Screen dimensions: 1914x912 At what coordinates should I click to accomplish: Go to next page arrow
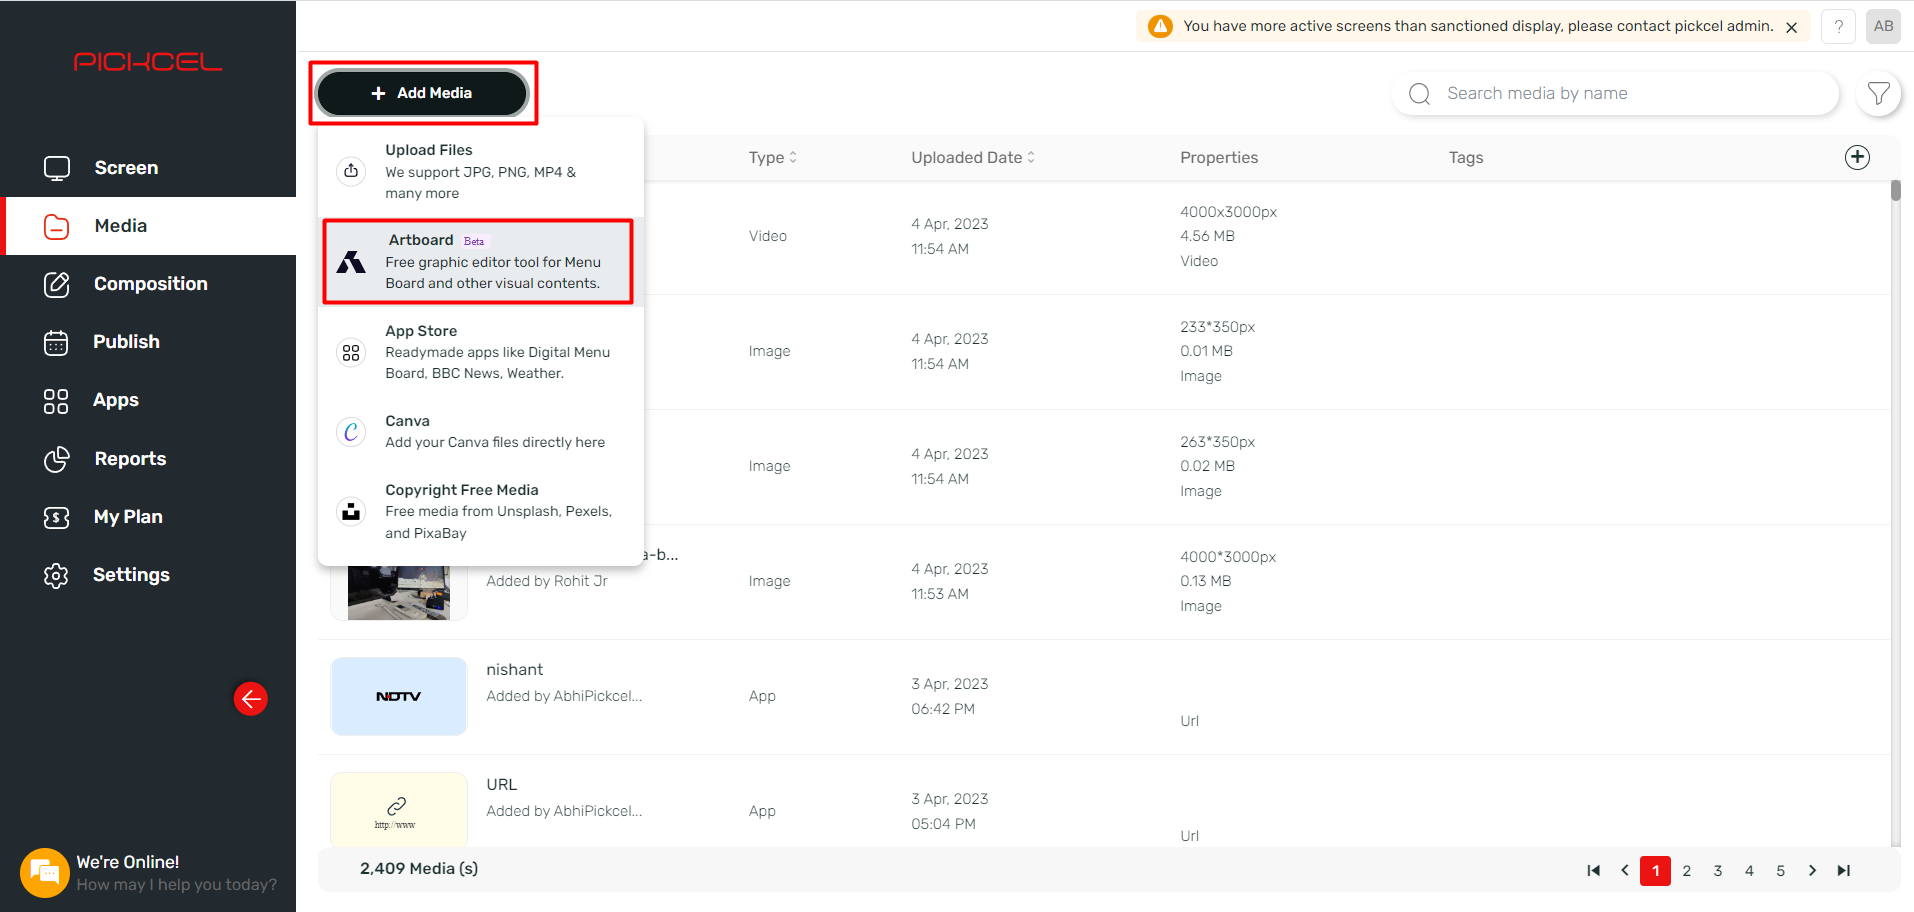[1812, 870]
